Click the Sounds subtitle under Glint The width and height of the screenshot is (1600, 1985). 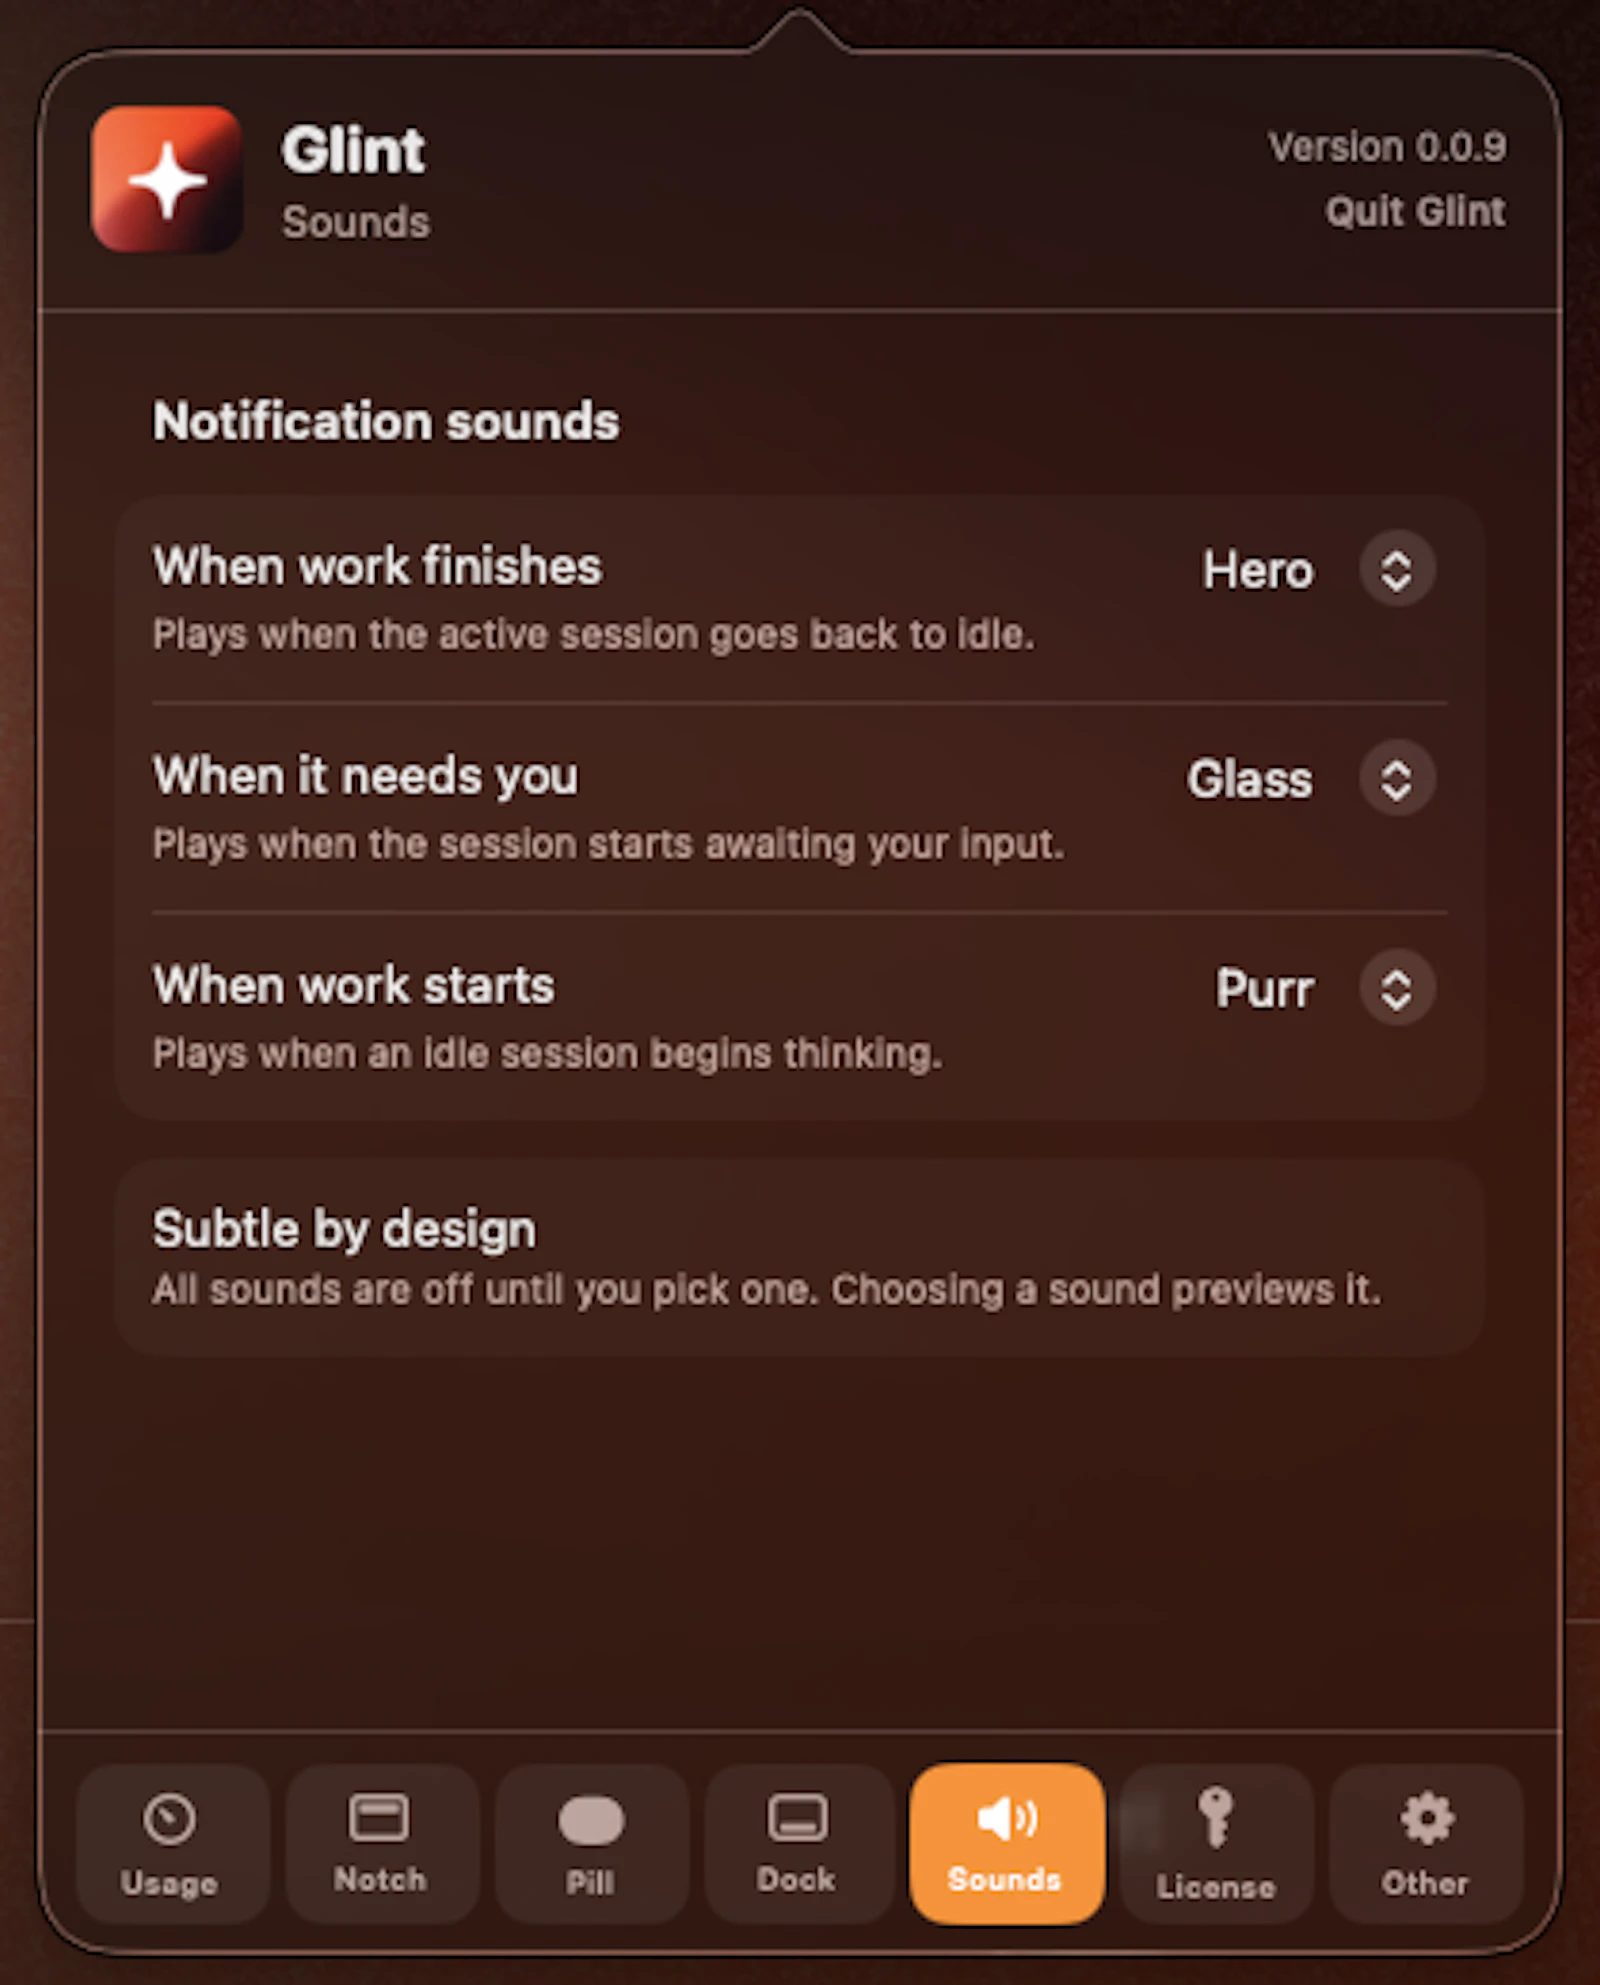pyautogui.click(x=355, y=222)
